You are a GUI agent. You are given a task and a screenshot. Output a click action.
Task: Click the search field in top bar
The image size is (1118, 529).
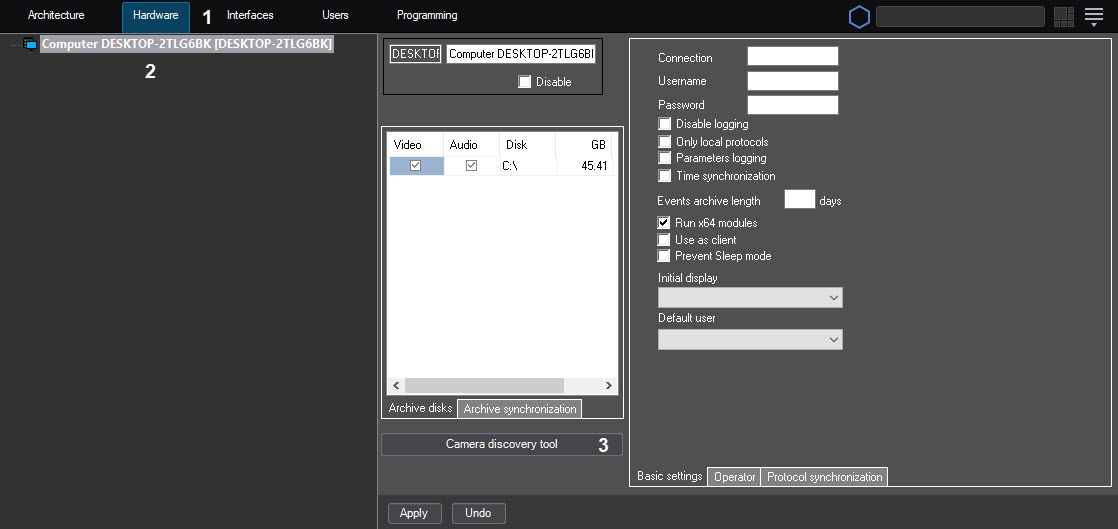point(960,16)
